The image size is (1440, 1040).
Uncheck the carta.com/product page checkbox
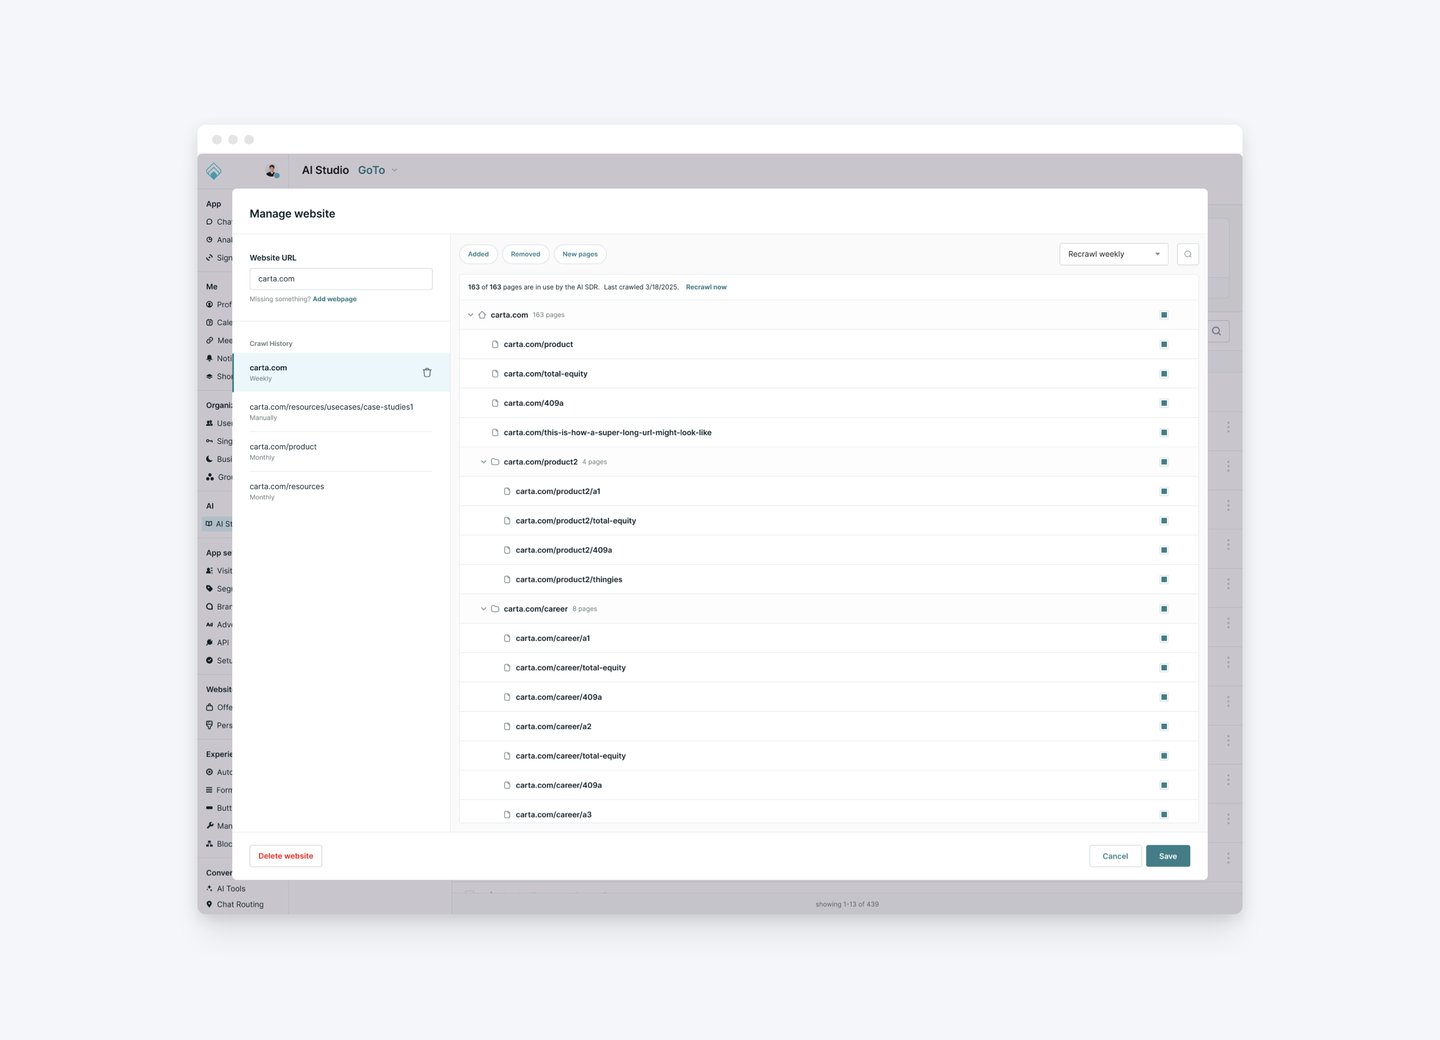[x=1164, y=344]
